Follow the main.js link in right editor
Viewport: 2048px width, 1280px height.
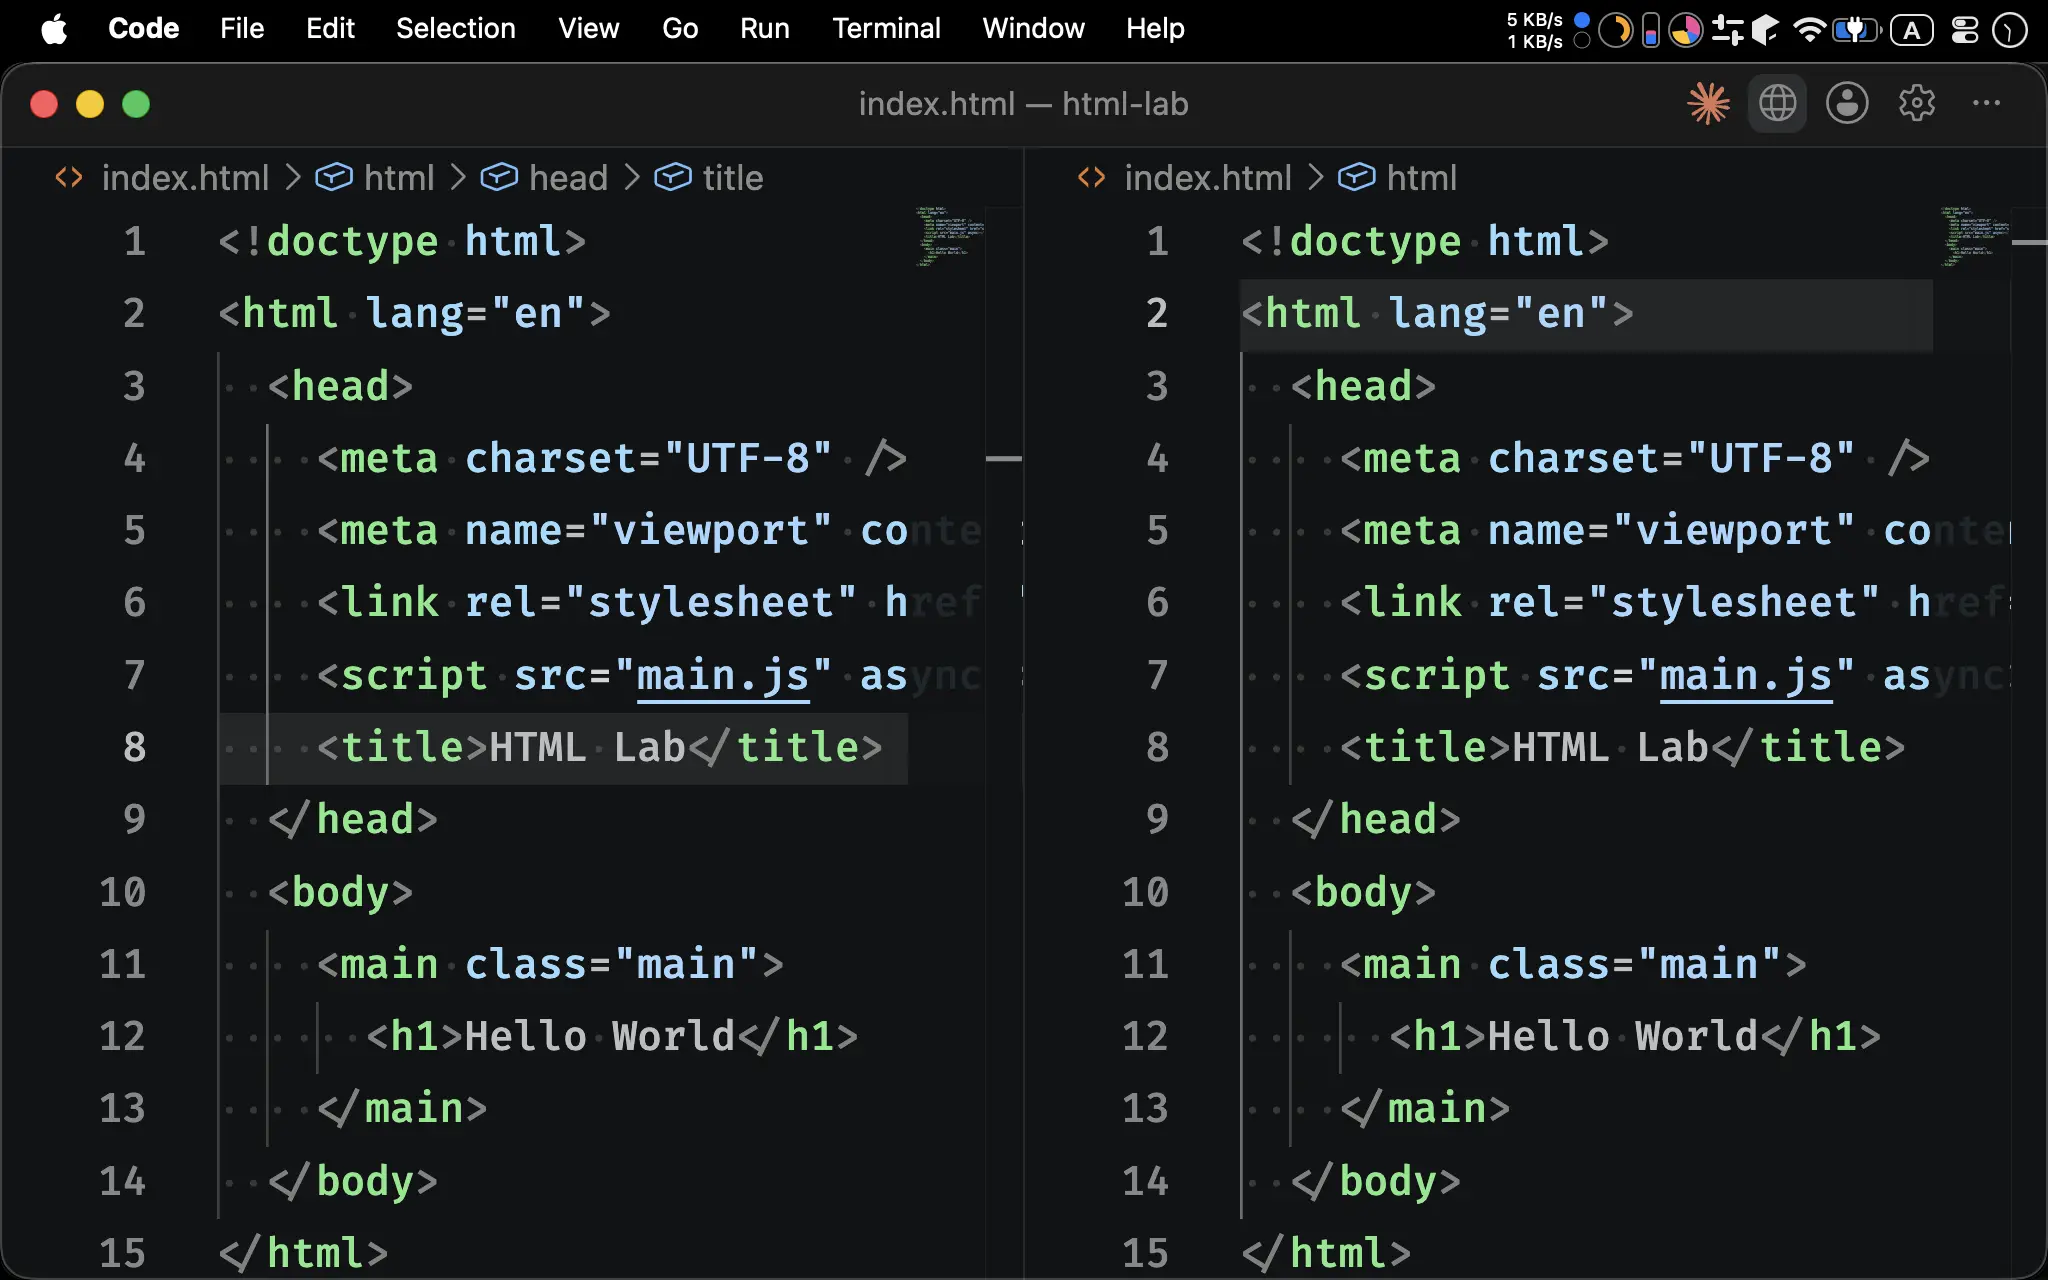tap(1746, 676)
